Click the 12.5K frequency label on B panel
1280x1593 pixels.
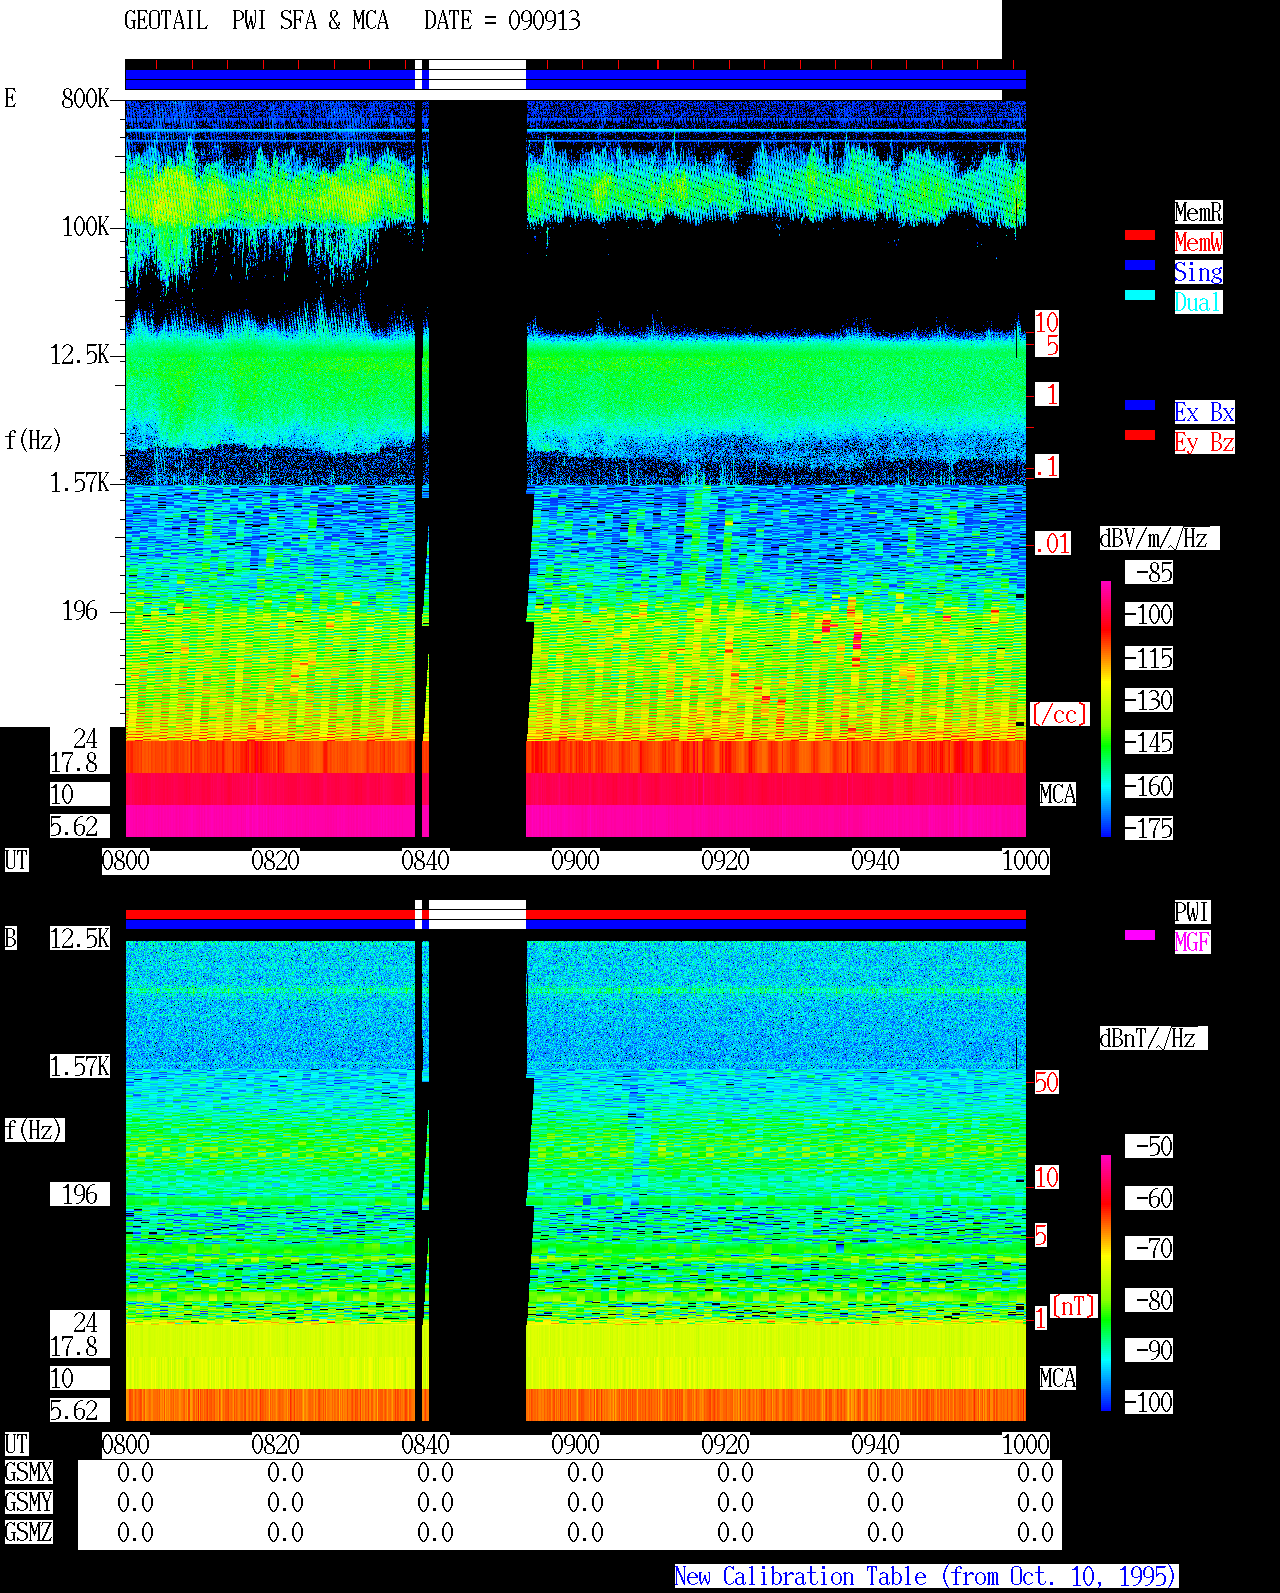pos(80,938)
